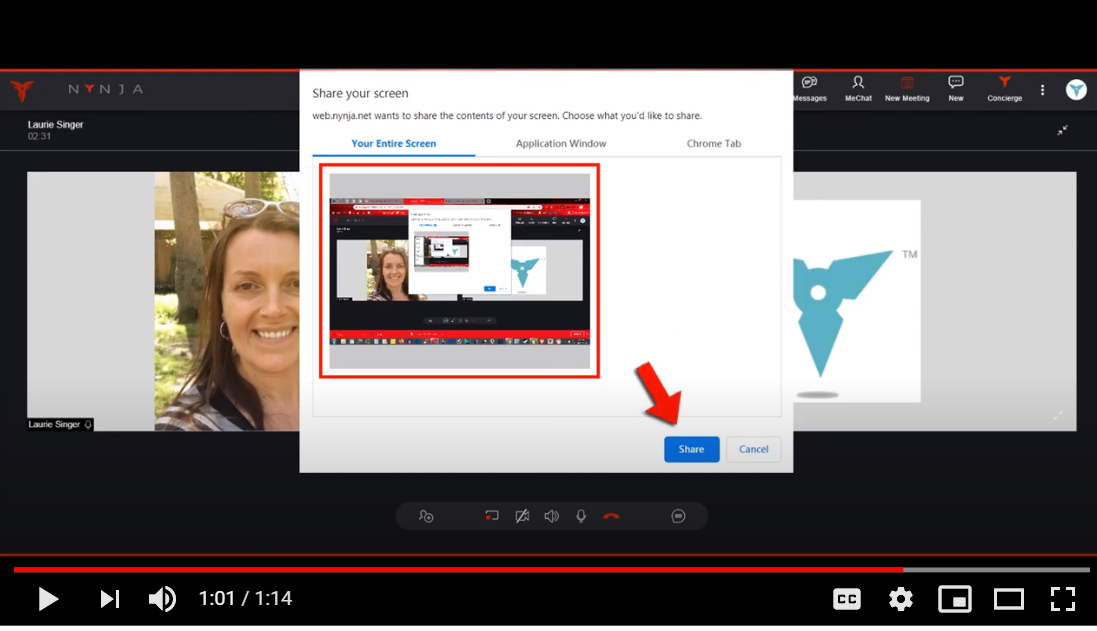
Task: Open MeChat in the navigation bar
Action: pos(857,90)
